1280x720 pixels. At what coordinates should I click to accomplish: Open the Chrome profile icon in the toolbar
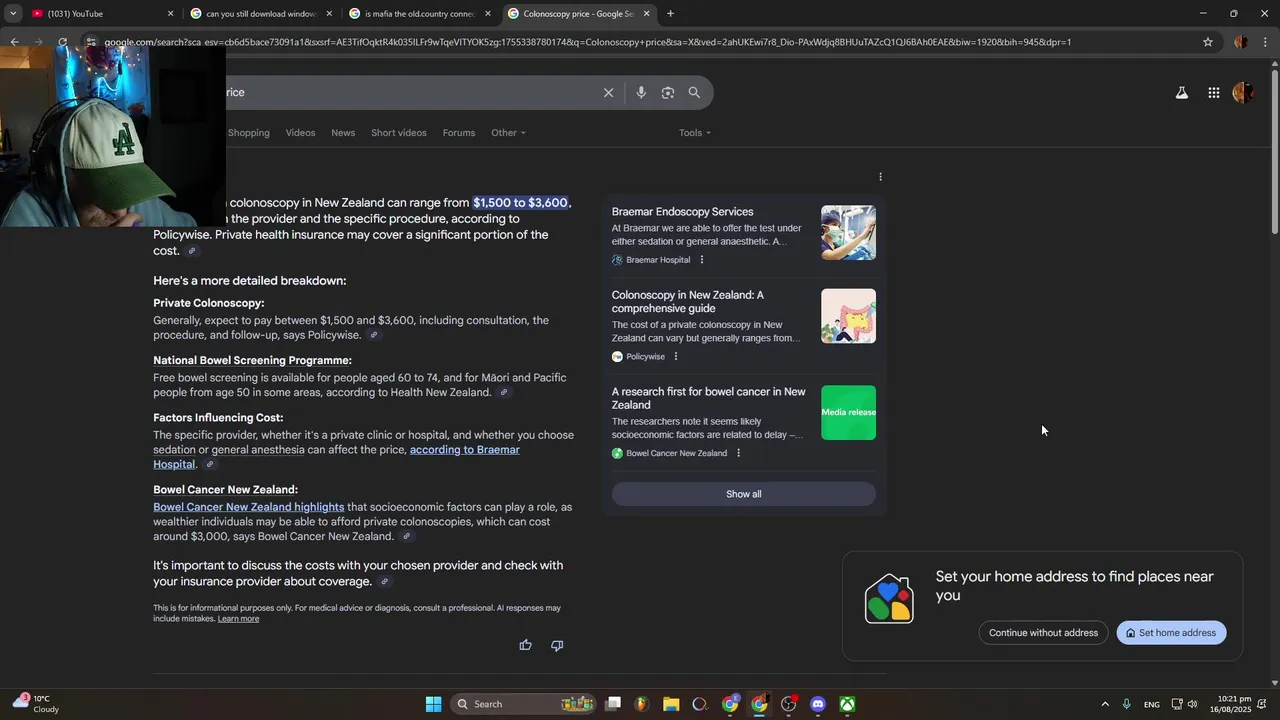coord(1240,42)
